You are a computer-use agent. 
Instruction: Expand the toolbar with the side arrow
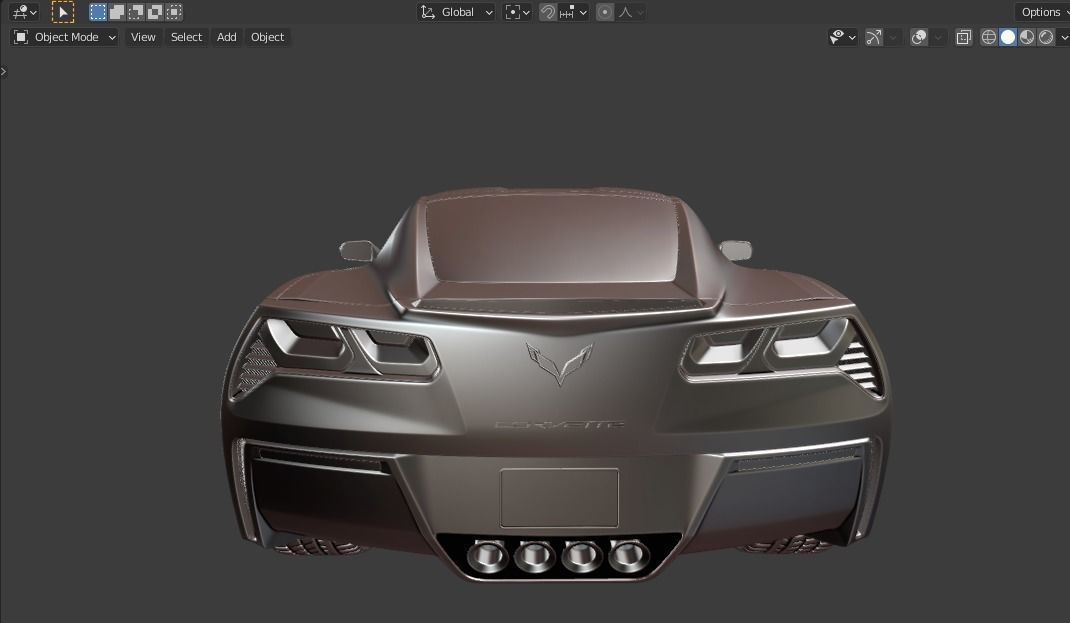point(3,71)
